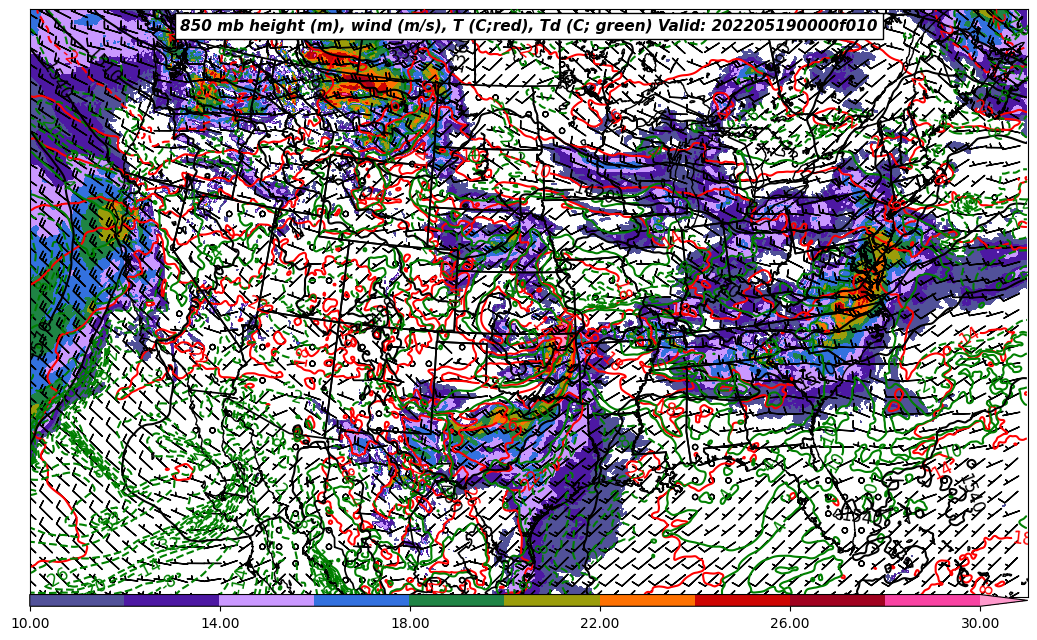Select the 26.00 colorbar tick label
The height and width of the screenshot is (640, 1037).
coord(790,623)
